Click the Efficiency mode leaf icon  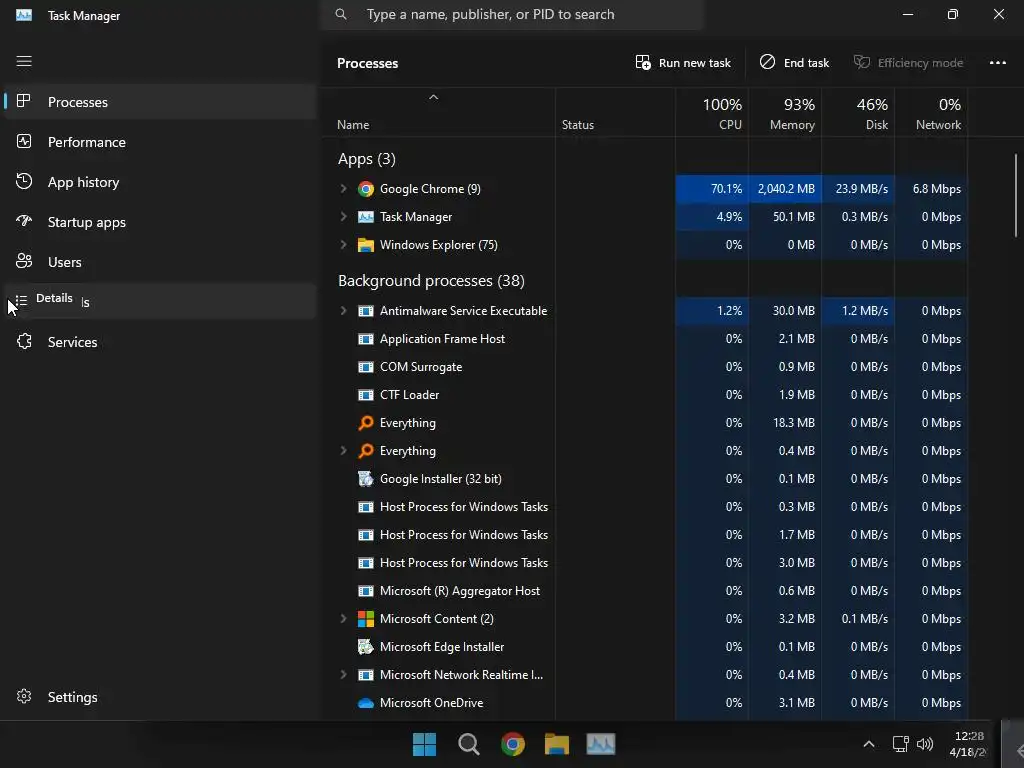pyautogui.click(x=862, y=62)
